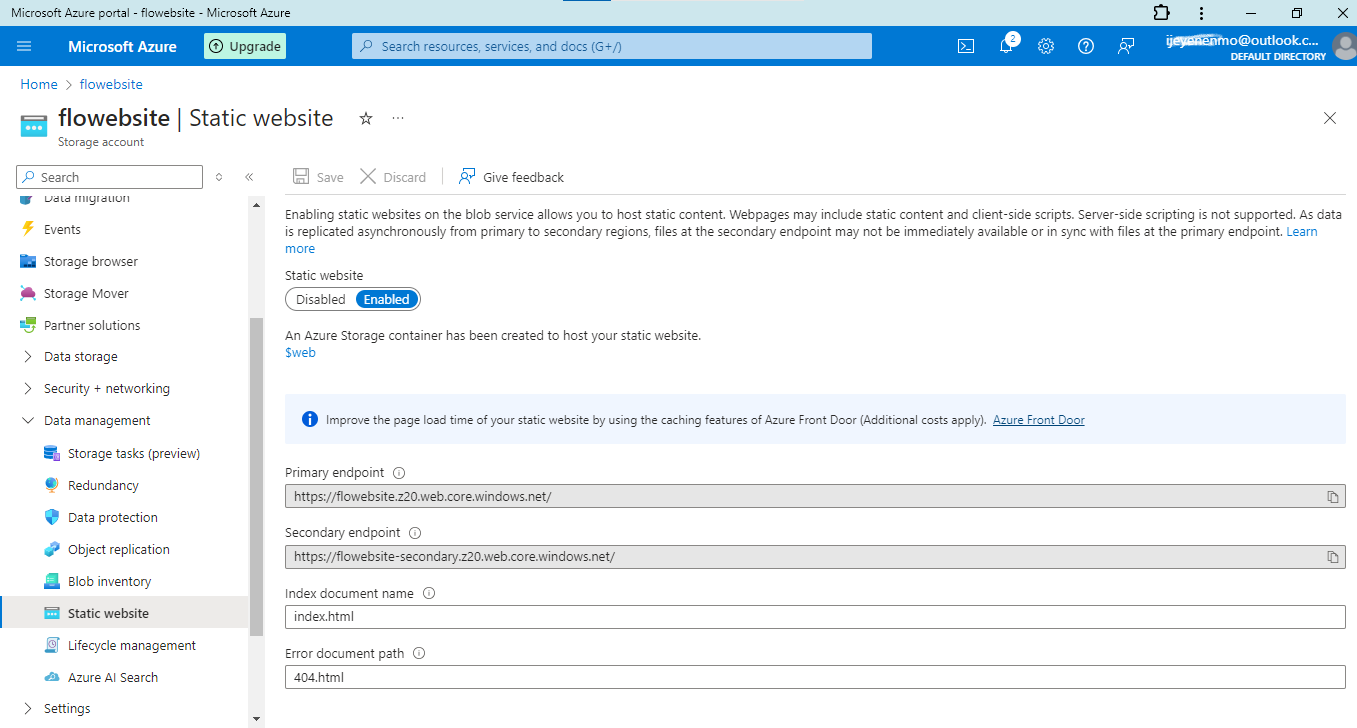Image resolution: width=1357 pixels, height=728 pixels.
Task: Open the notifications bell
Action: pos(1006,46)
